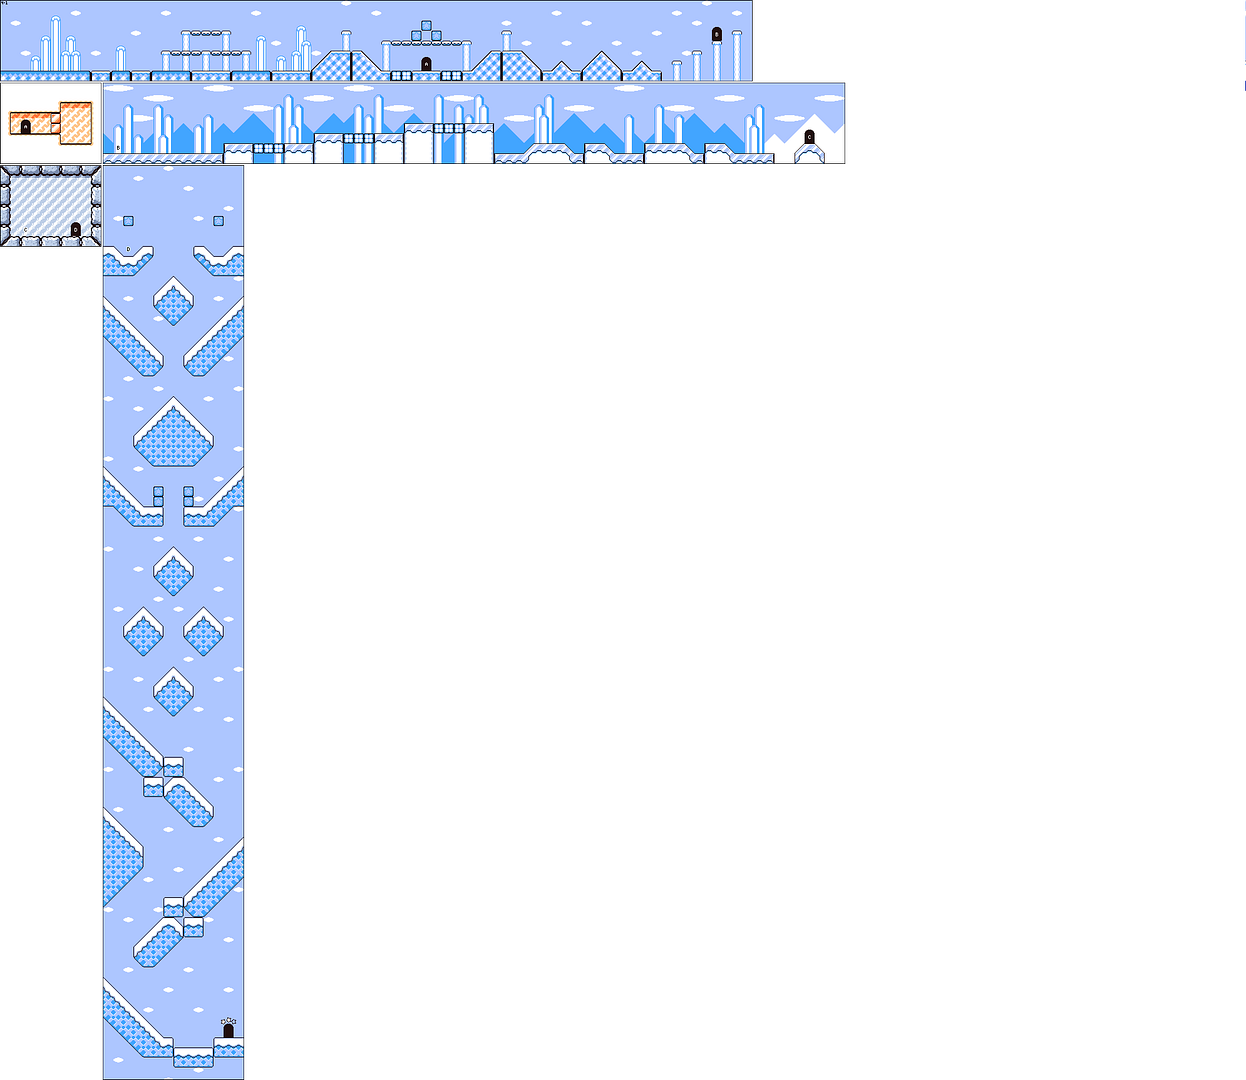The width and height of the screenshot is (1246, 1080).
Task: Select door B atop the tall ice pillar
Action: point(716,34)
